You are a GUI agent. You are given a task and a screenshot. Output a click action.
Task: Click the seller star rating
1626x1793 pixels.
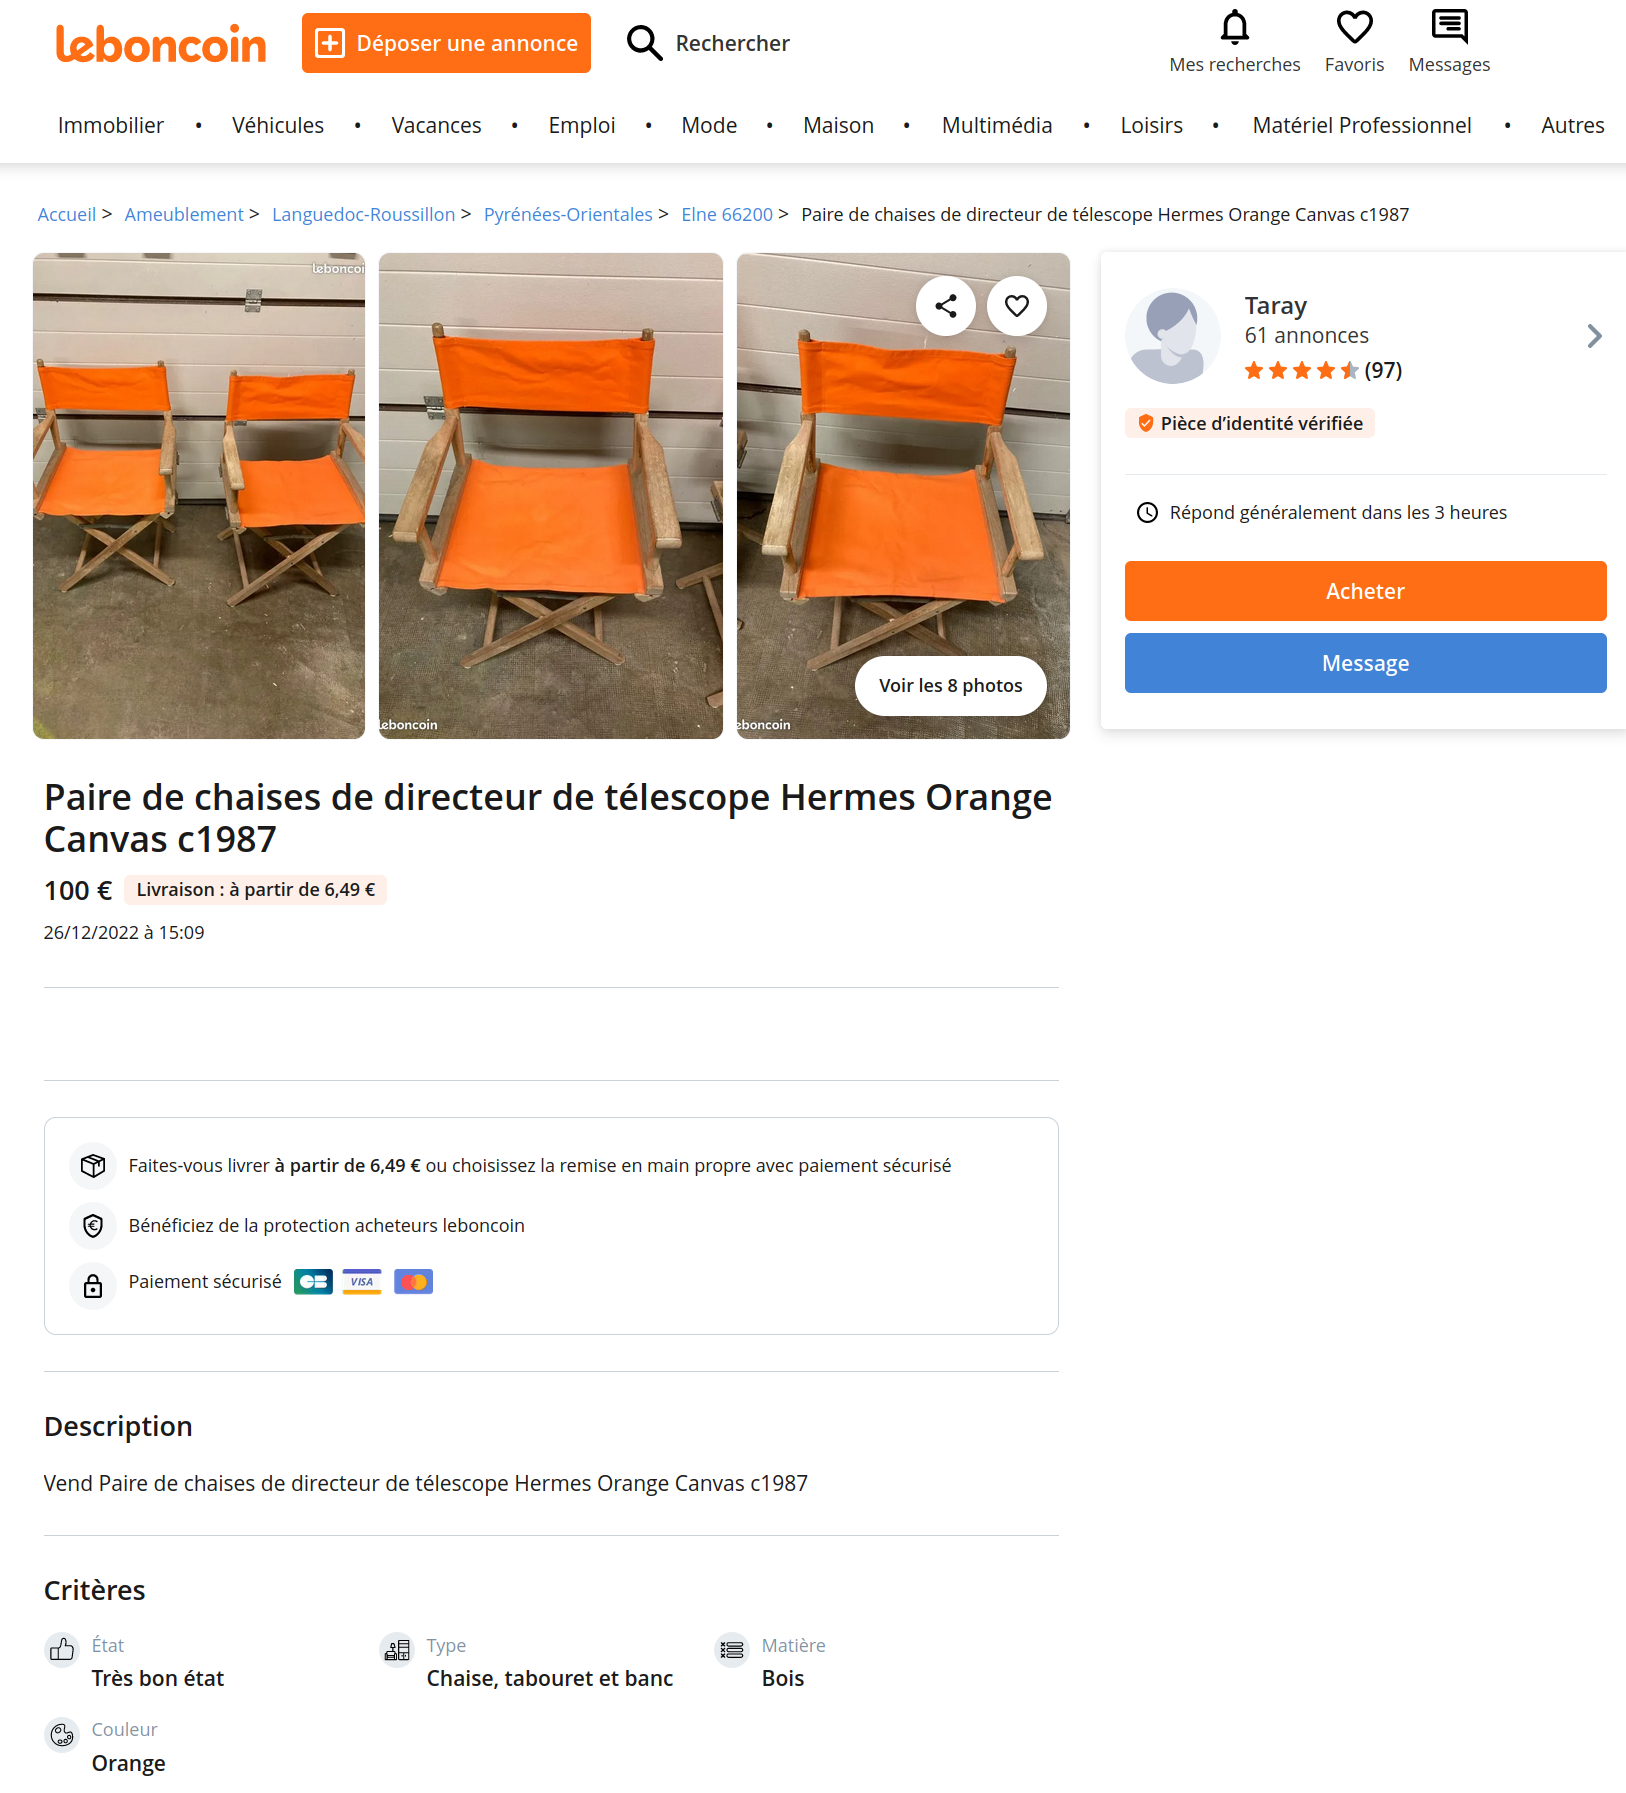pyautogui.click(x=1322, y=371)
